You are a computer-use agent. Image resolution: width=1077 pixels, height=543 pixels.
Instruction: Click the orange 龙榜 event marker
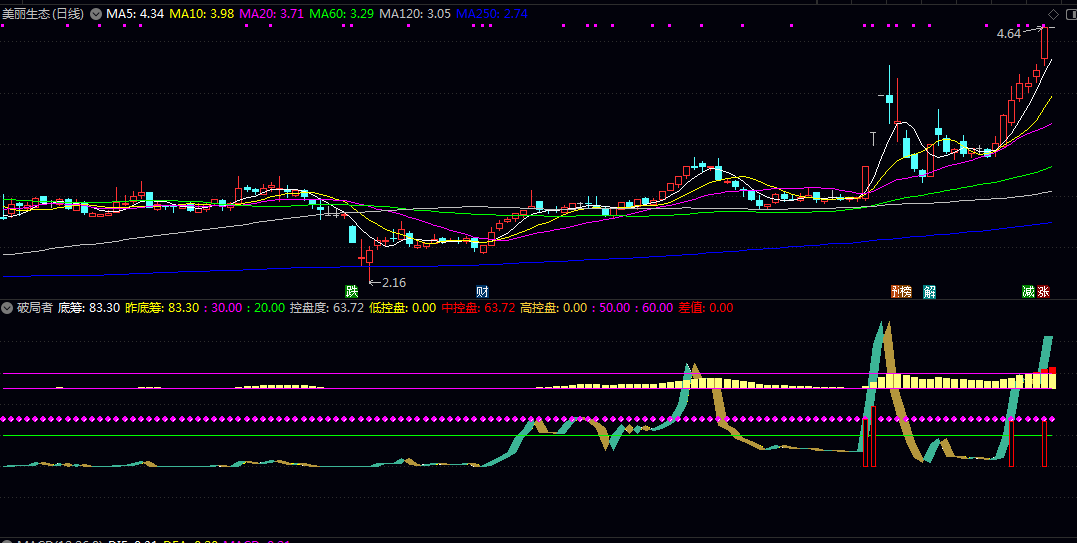click(x=901, y=292)
